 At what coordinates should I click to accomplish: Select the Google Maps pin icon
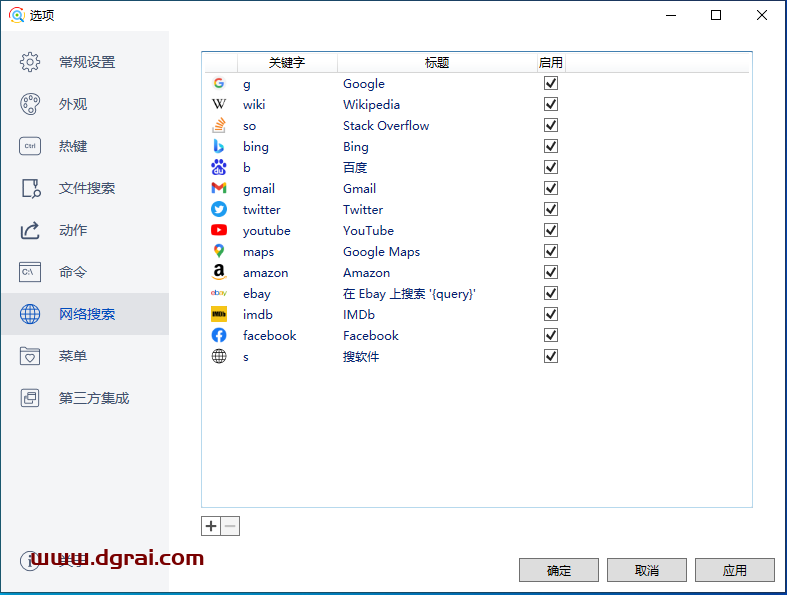(x=219, y=252)
